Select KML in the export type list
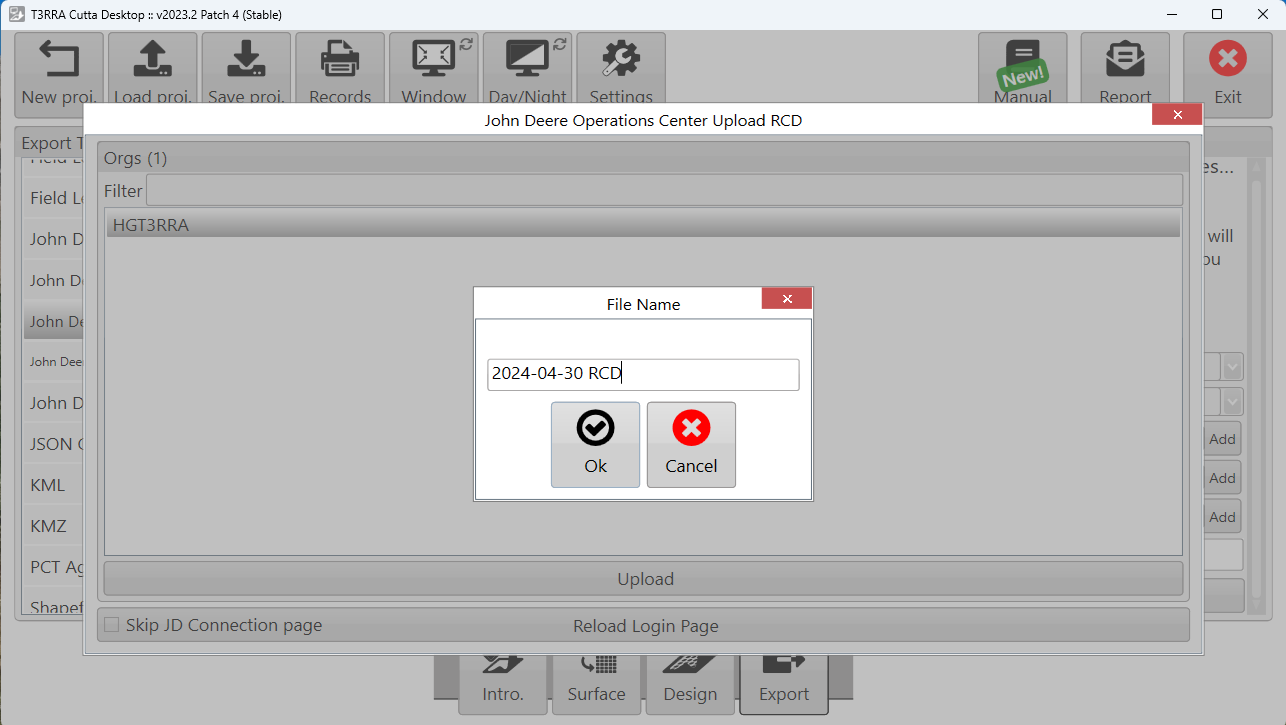The image size is (1286, 725). (x=53, y=485)
